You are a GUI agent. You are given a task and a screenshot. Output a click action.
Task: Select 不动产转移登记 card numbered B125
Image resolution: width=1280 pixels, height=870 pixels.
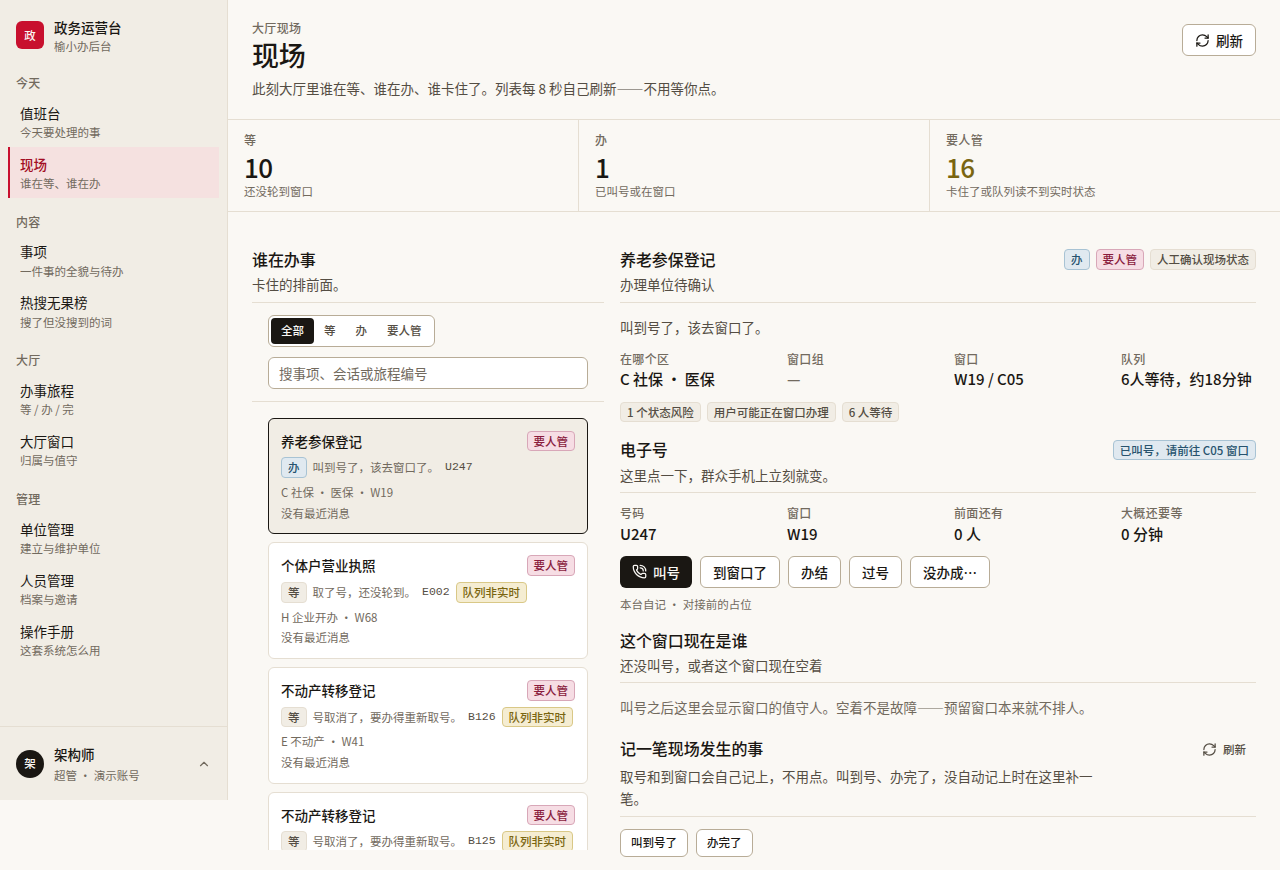428,821
